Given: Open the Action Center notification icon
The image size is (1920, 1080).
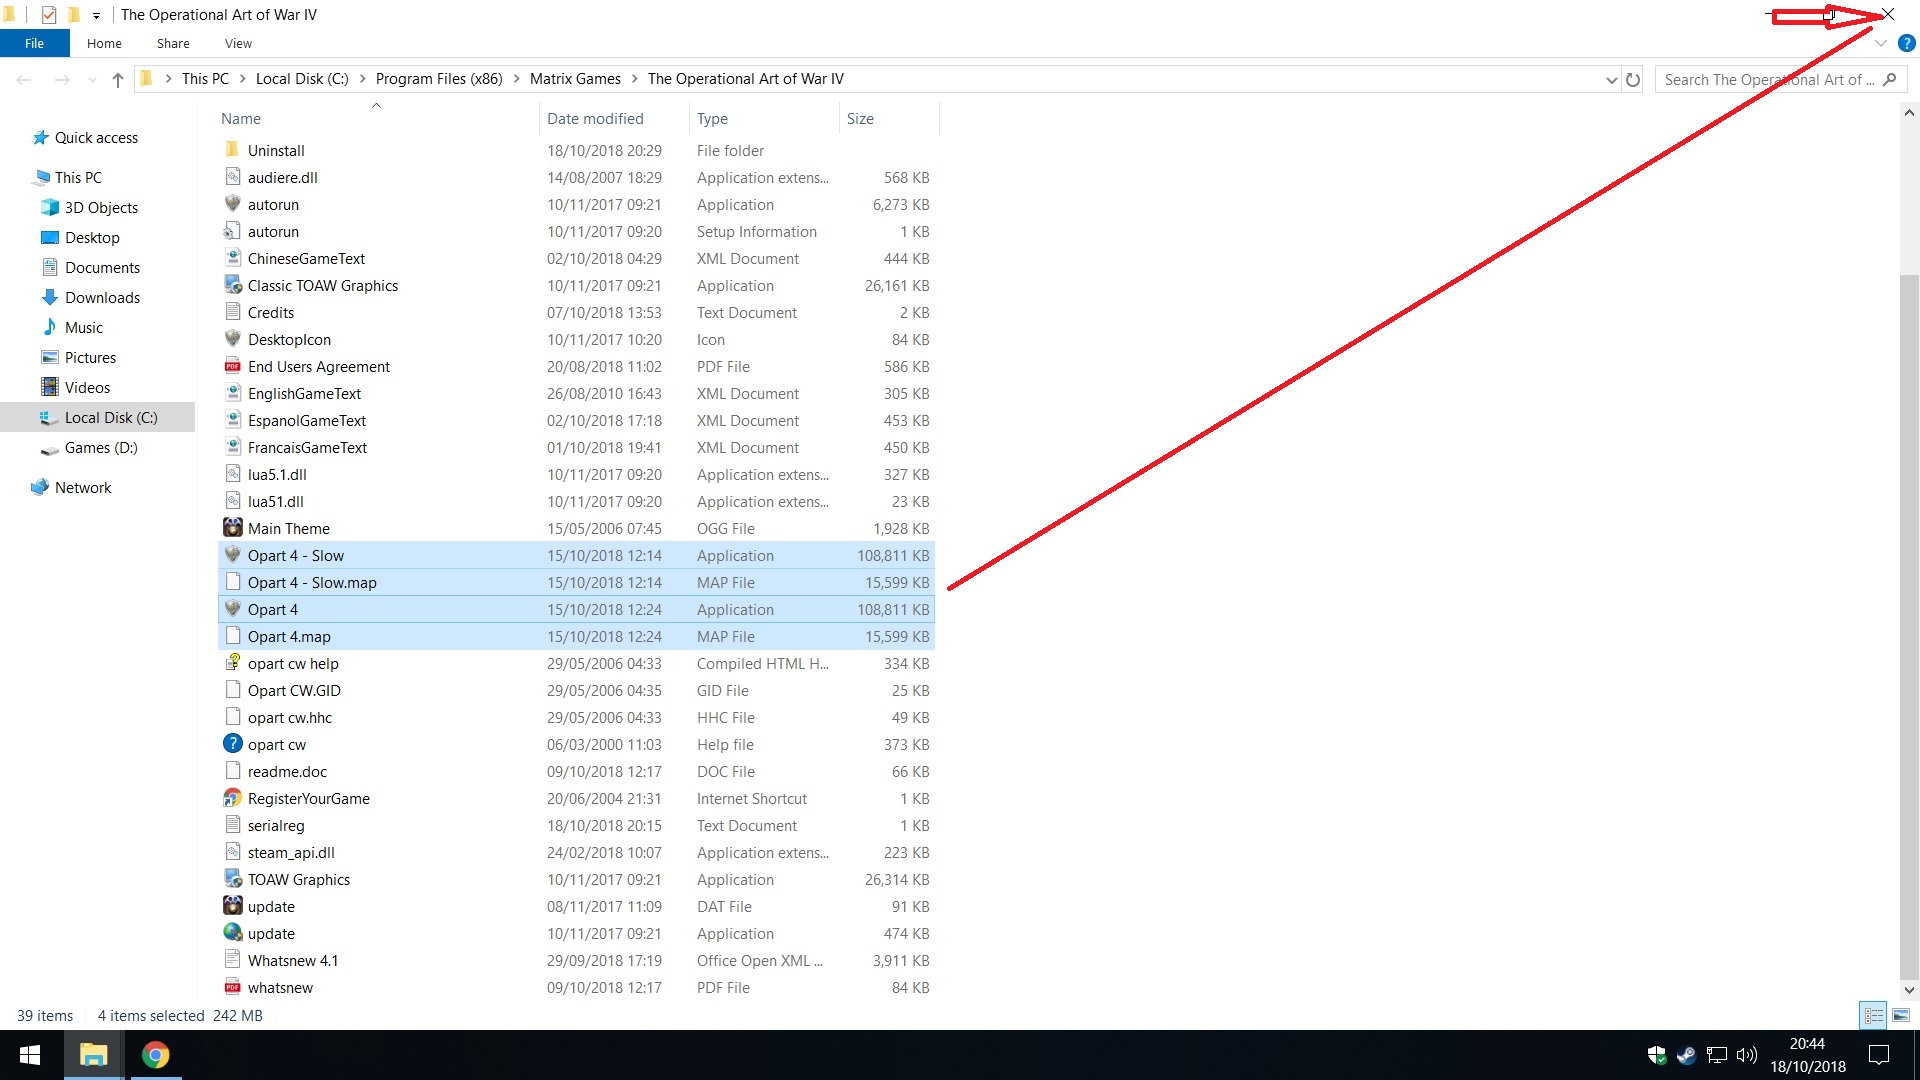Looking at the screenshot, I should click(1879, 1055).
